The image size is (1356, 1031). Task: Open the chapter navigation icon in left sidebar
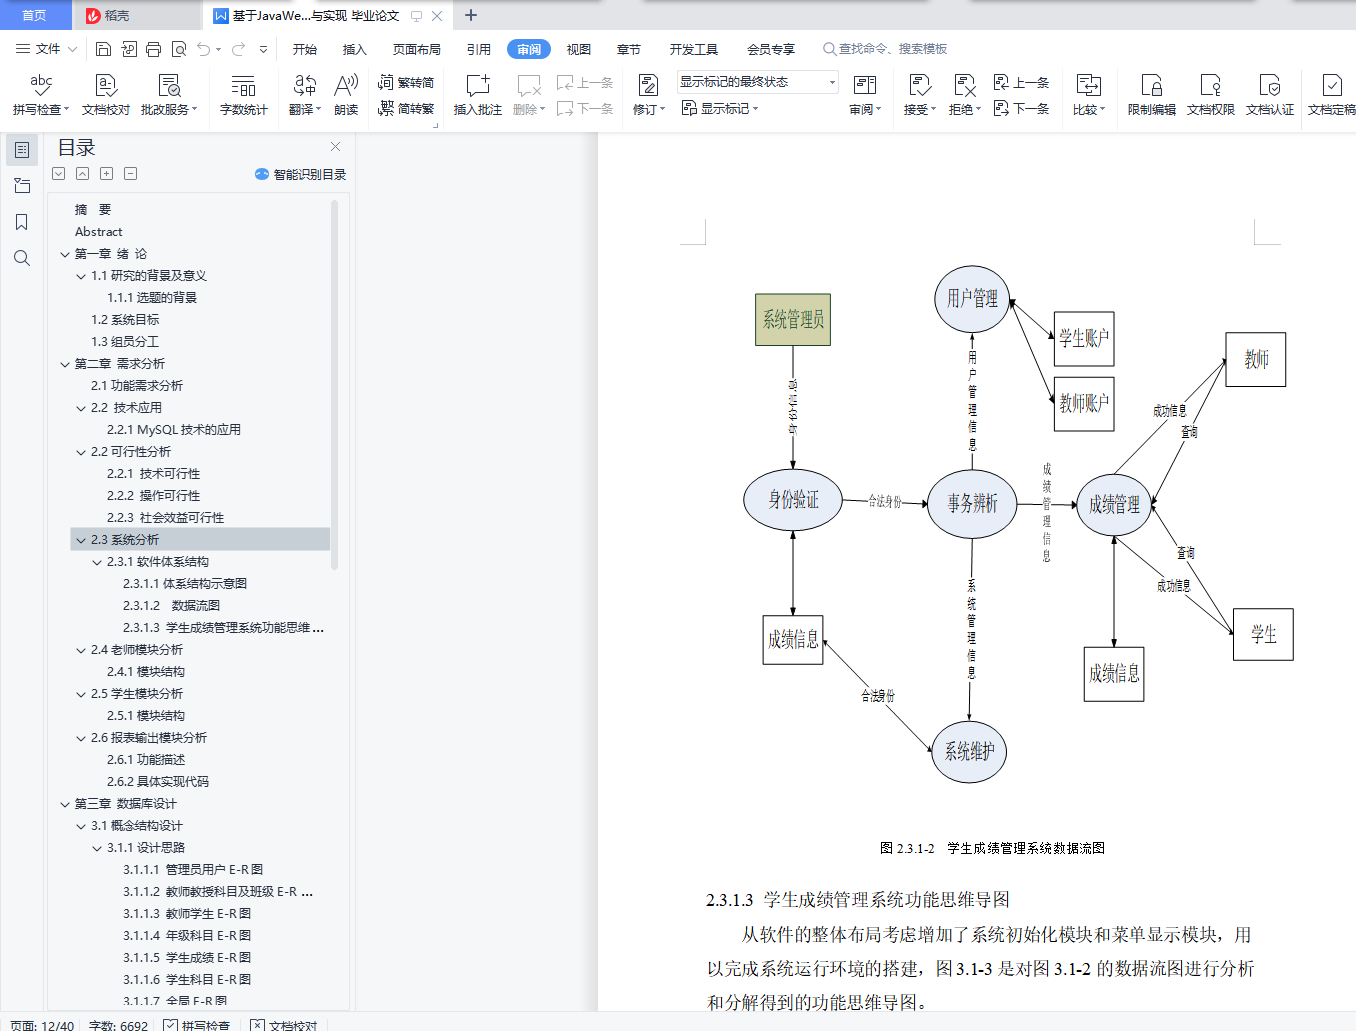pos(22,186)
